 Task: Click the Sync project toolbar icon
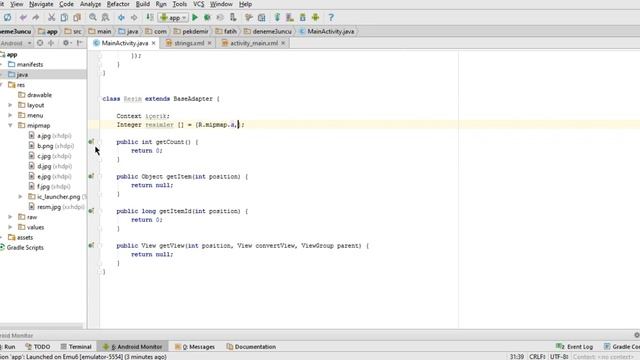click(7, 18)
